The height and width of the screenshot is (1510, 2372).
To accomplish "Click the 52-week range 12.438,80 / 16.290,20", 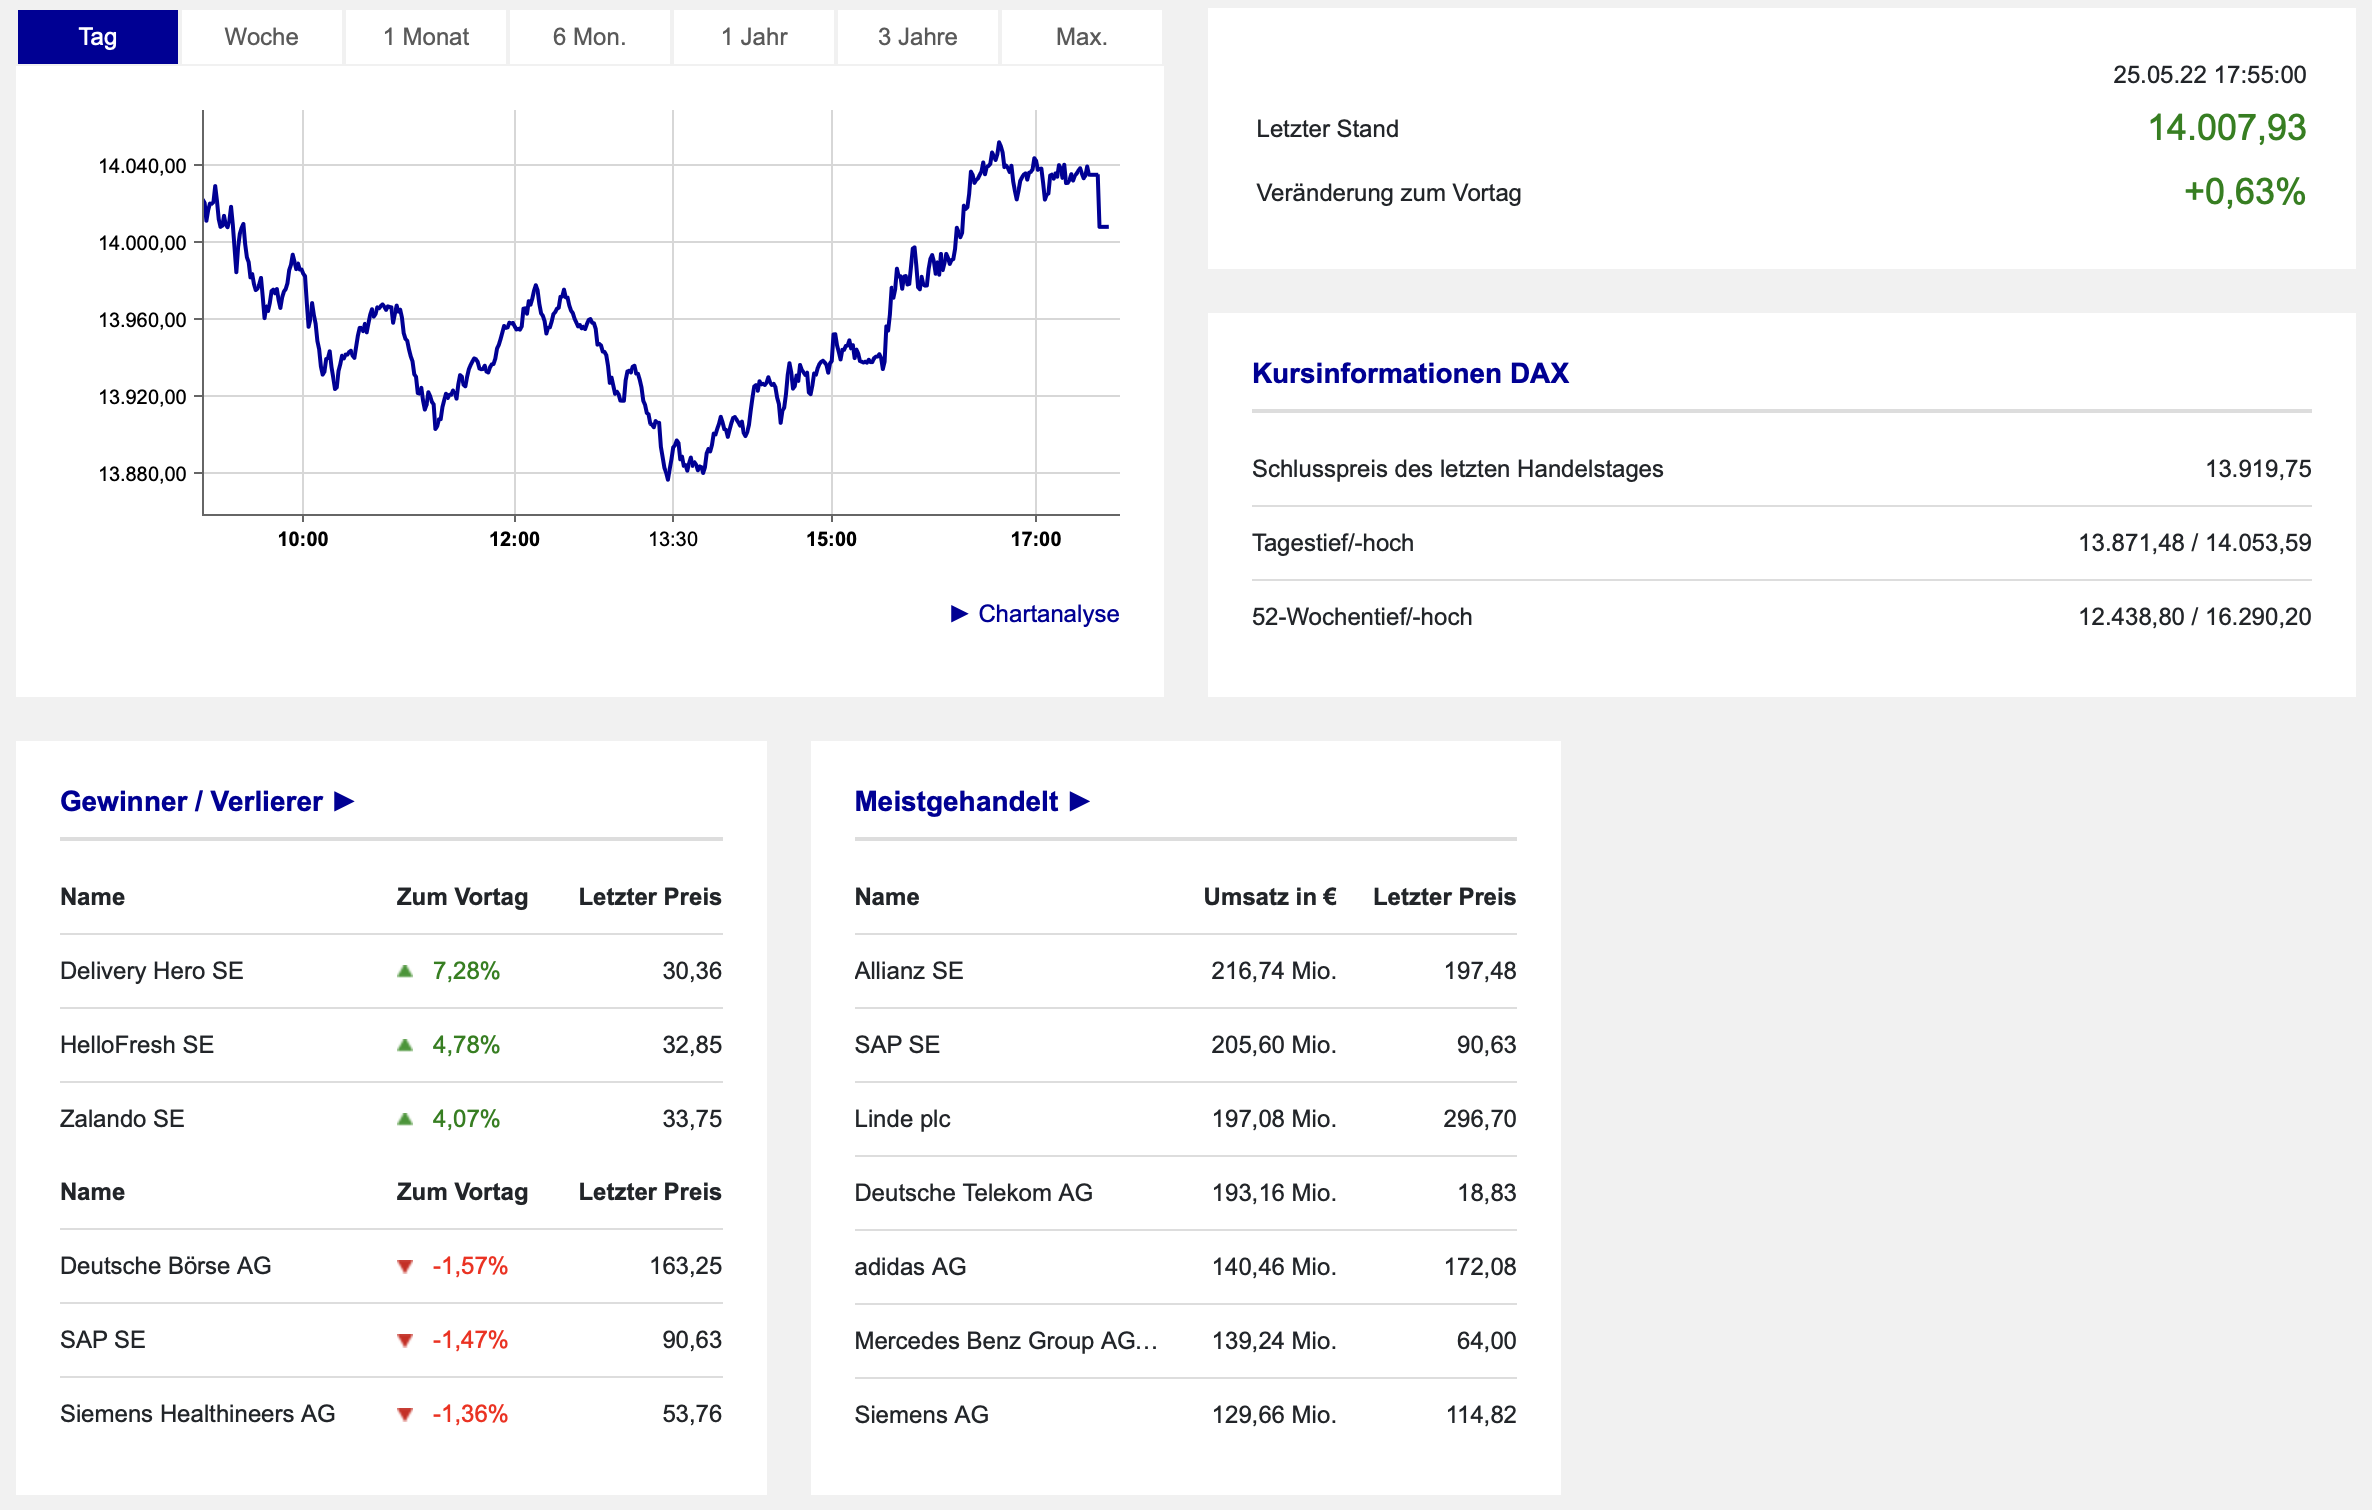I will tap(2195, 617).
